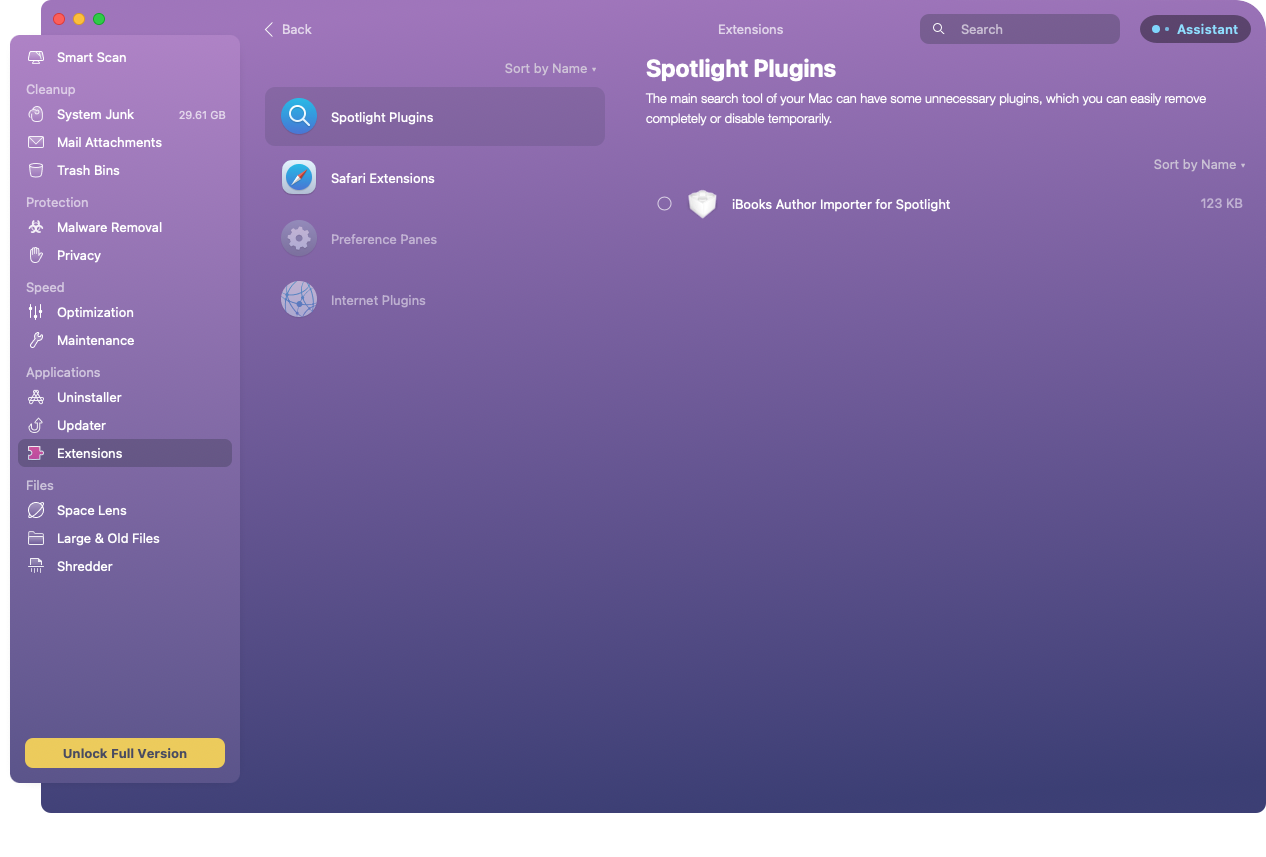Viewport: 1266px width, 857px height.
Task: Click the Space Lens icon
Action: [x=36, y=510]
